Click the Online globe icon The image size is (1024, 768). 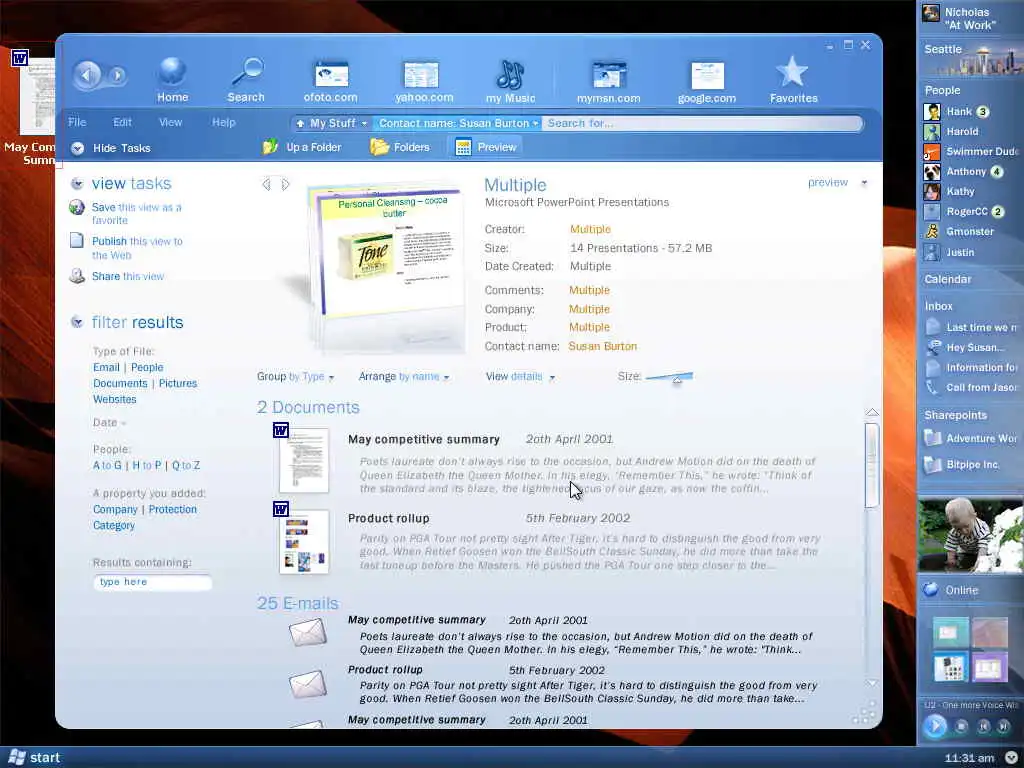tap(931, 590)
